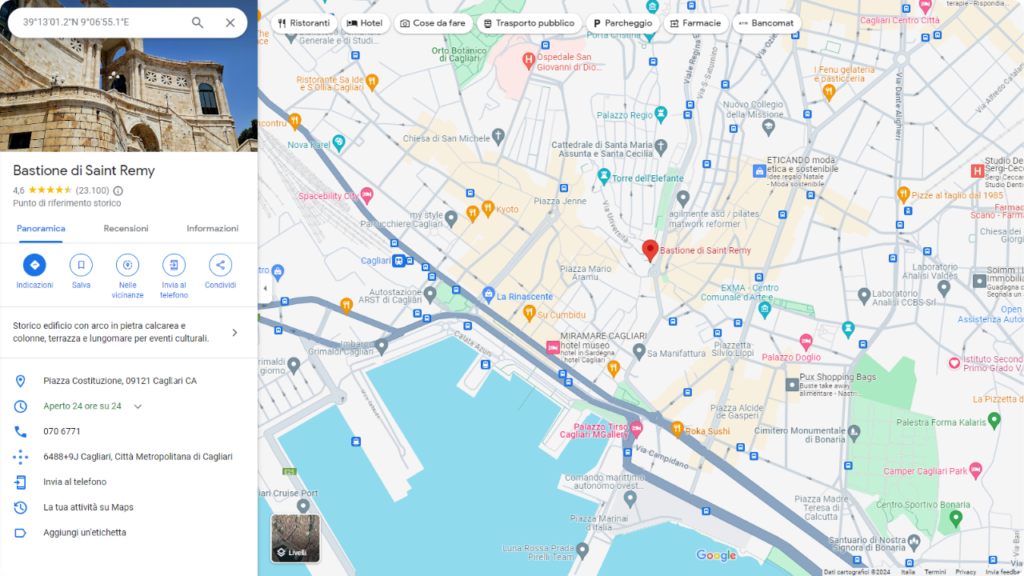1024x576 pixels.
Task: Switch to the Informazioni tab
Action: [212, 229]
